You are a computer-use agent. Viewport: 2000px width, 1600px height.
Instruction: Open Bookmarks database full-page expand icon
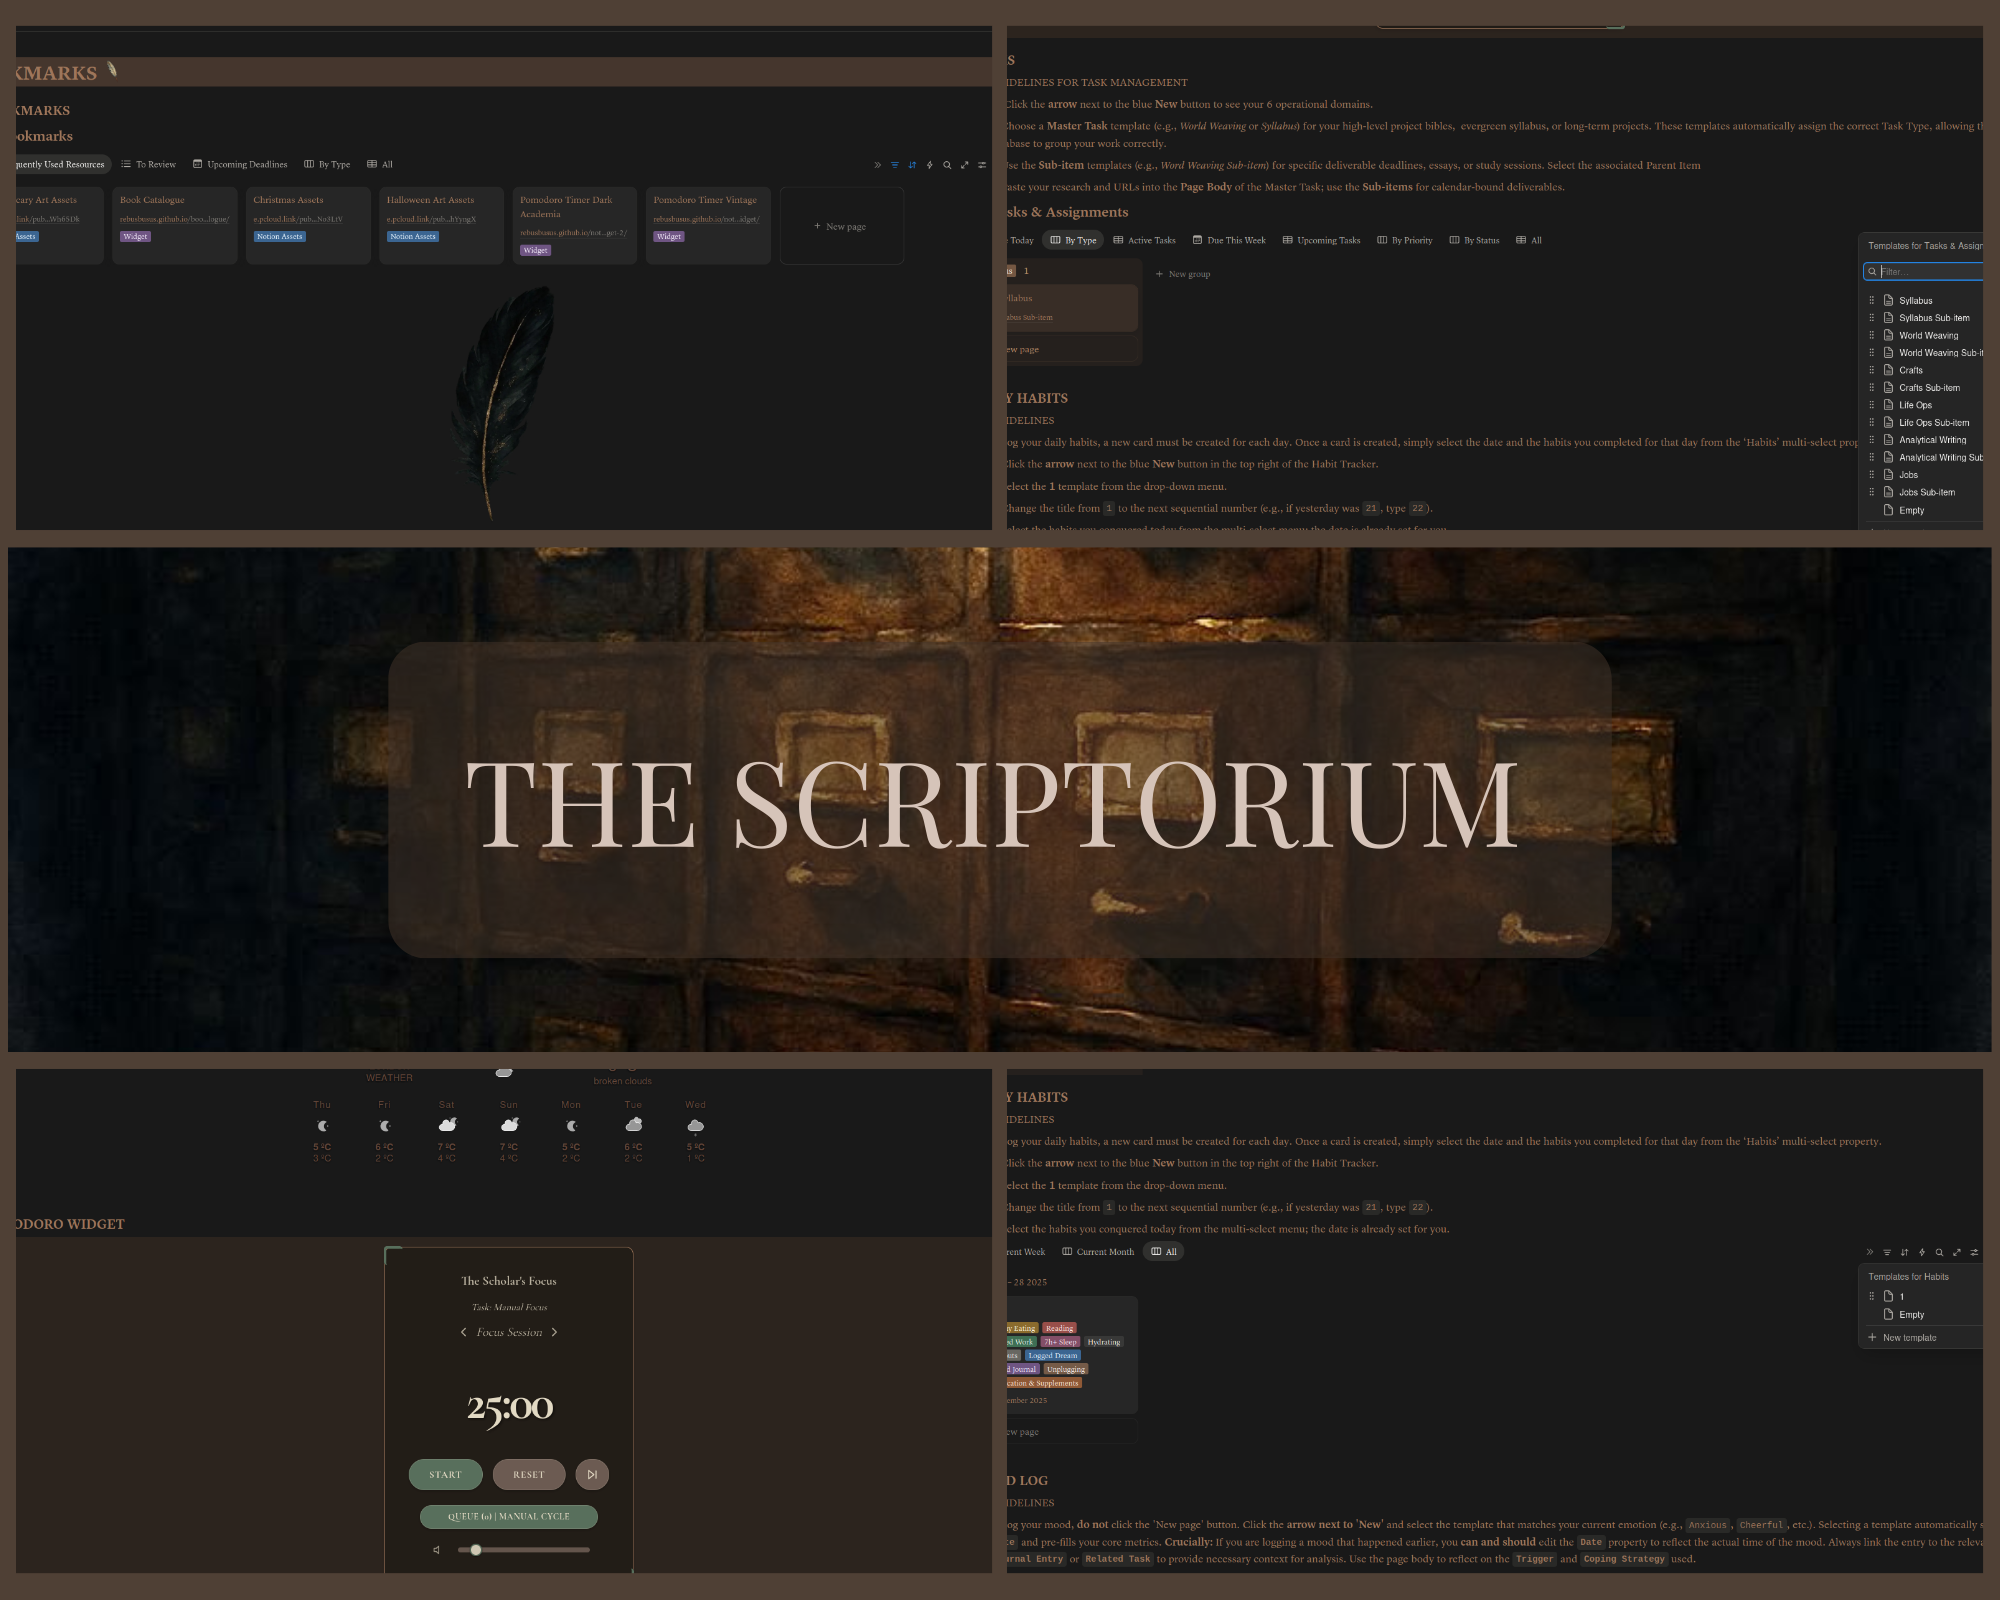point(964,165)
